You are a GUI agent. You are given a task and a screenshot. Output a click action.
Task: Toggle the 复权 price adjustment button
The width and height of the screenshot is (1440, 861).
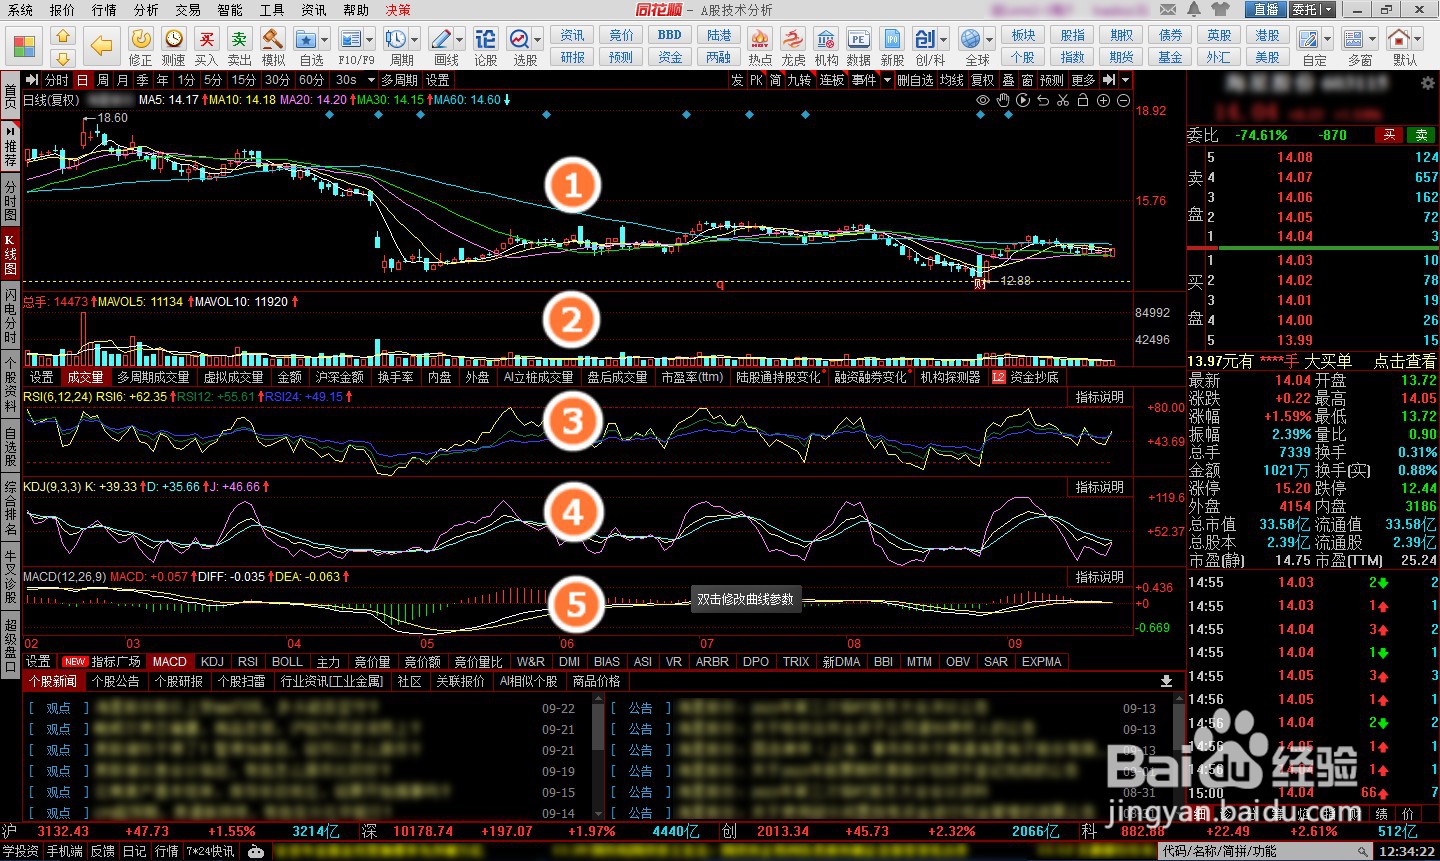tap(983, 80)
